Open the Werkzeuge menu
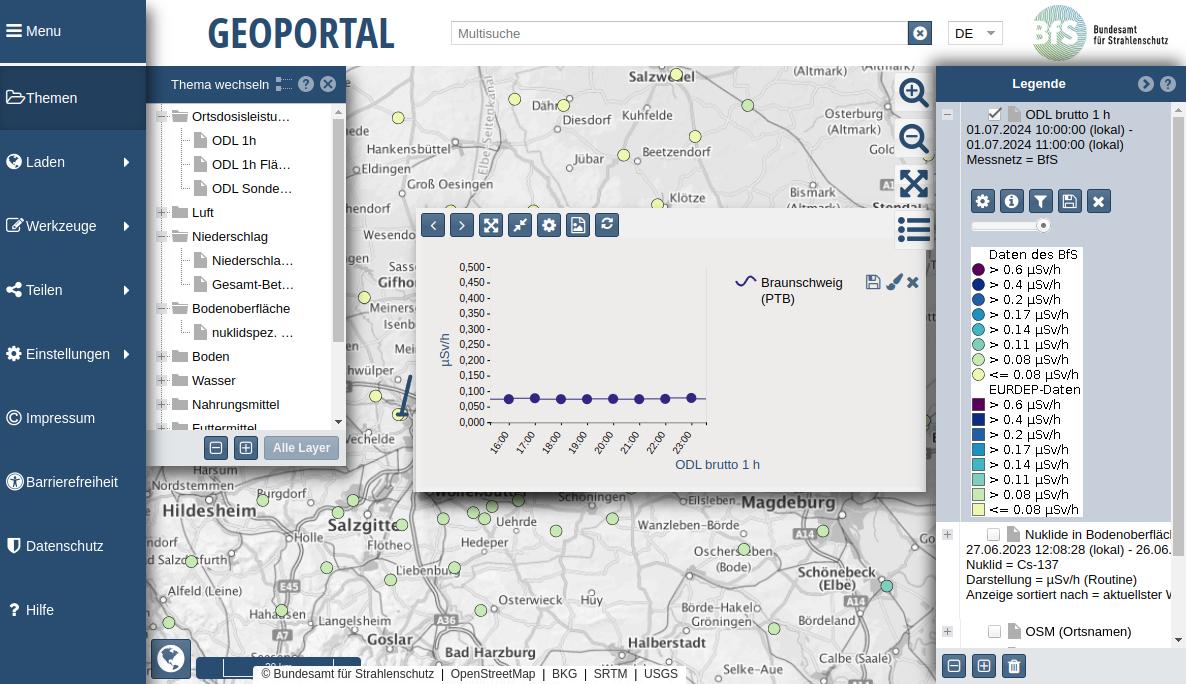The width and height of the screenshot is (1186, 684). coord(72,226)
